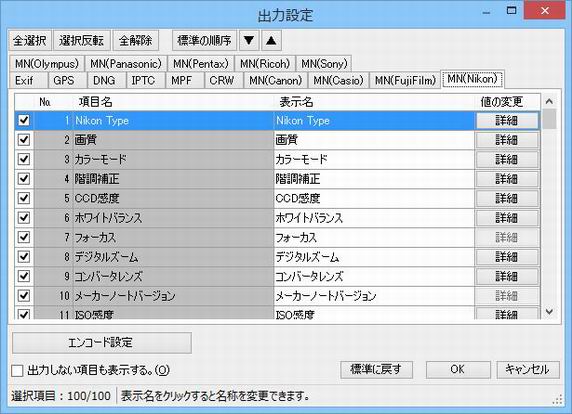The height and width of the screenshot is (414, 572).
Task: Switch to the Exif tab
Action: (24, 80)
